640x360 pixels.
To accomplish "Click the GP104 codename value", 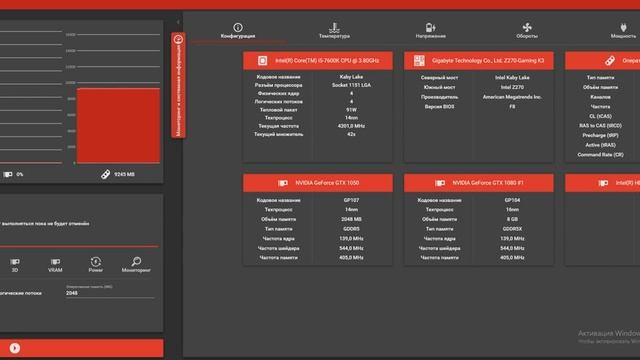I will [x=512, y=200].
